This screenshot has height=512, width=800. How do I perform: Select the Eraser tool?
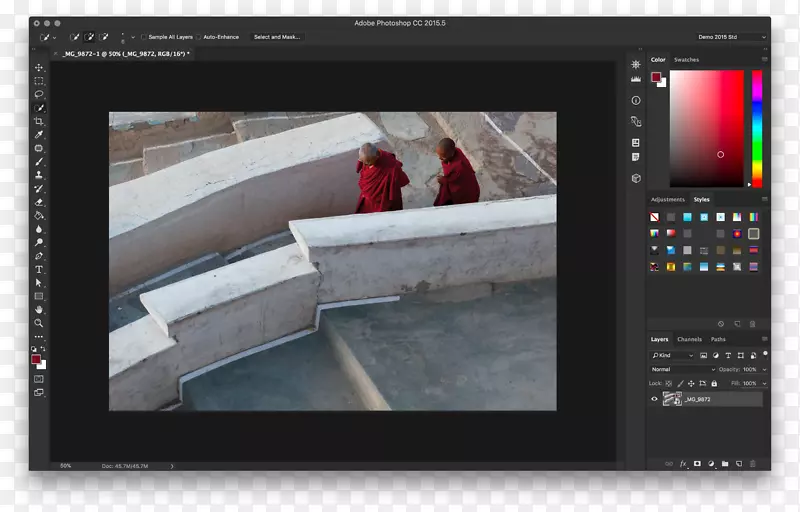pyautogui.click(x=39, y=202)
